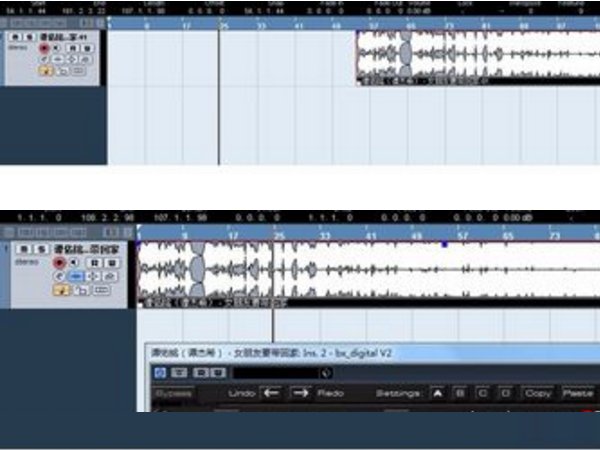Screen dimensions: 600x450
Task: Edit lower info line length value 107.1.1.98
Action: (x=180, y=218)
